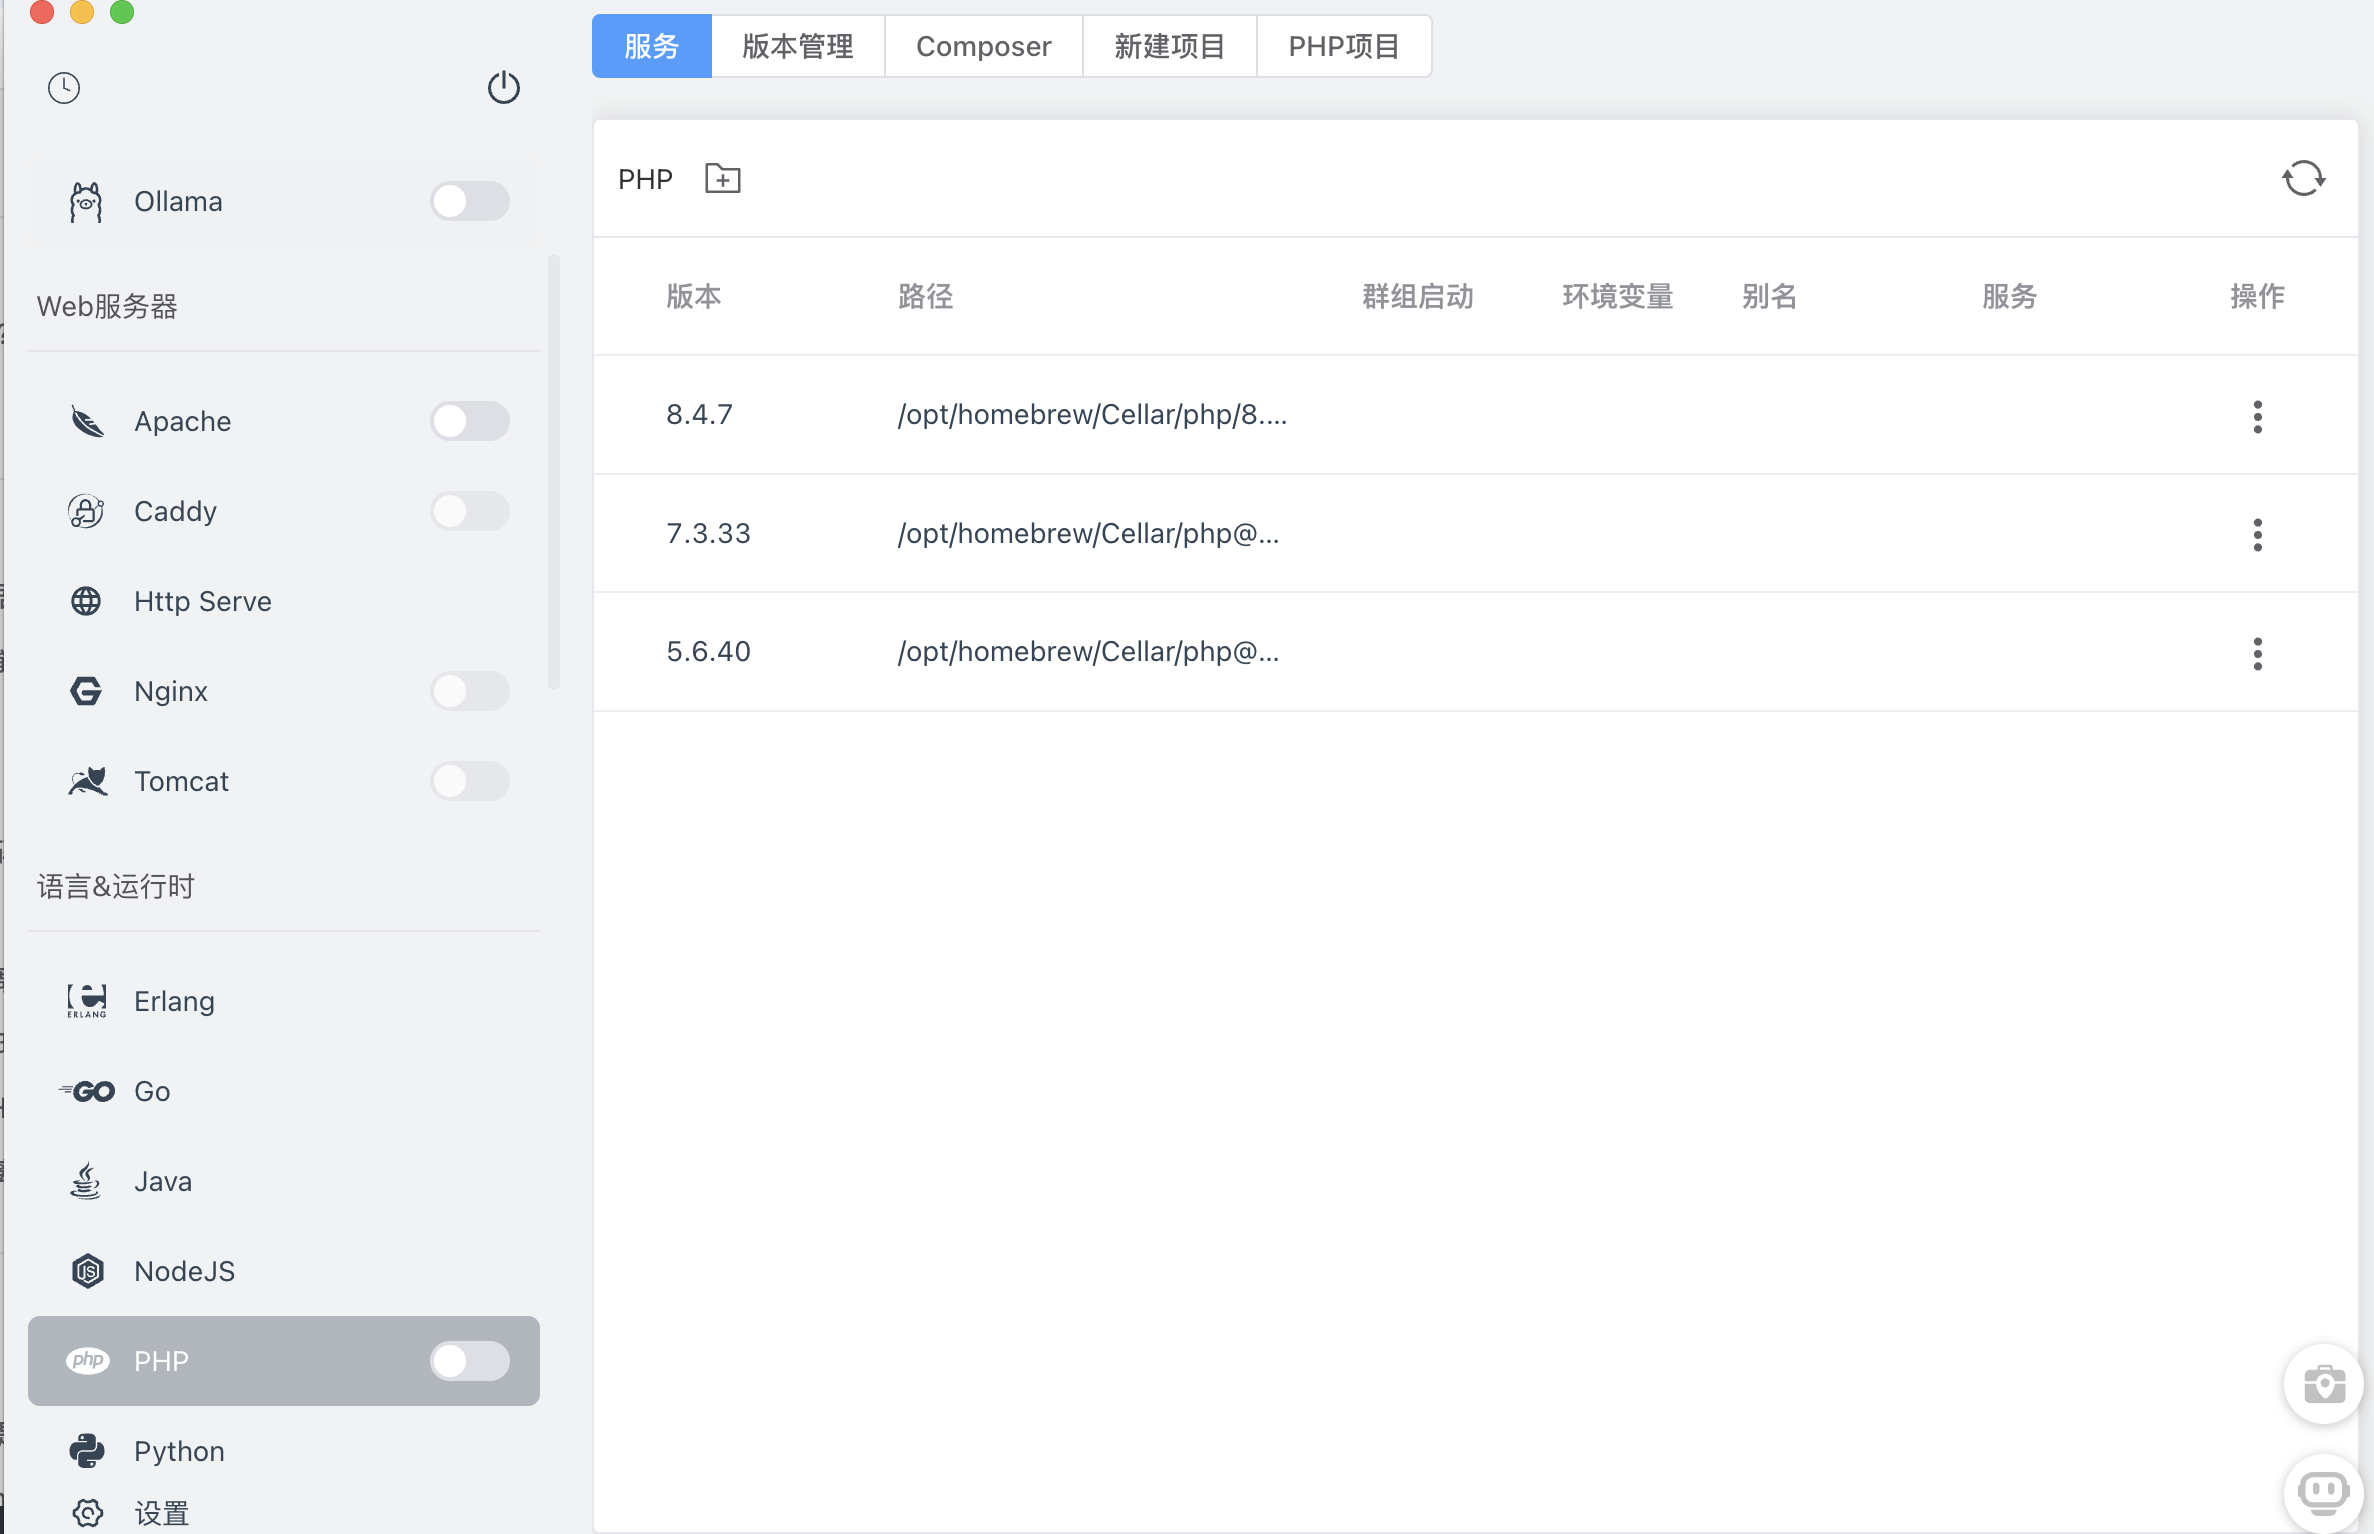Click the 群组启动 column header

click(1418, 296)
